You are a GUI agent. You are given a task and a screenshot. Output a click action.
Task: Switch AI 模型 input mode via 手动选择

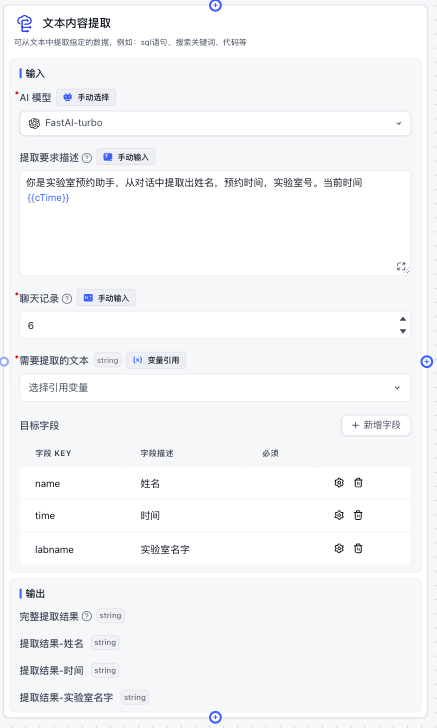86,98
